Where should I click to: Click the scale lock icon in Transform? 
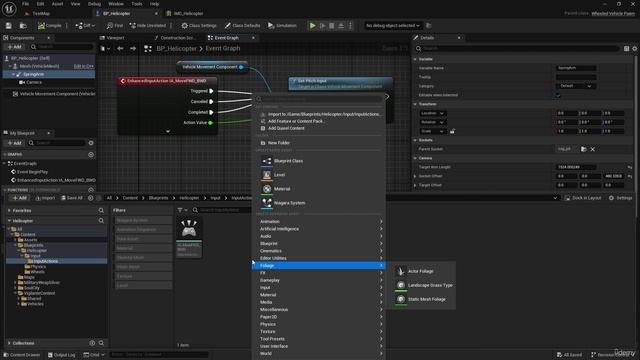tap(452, 131)
